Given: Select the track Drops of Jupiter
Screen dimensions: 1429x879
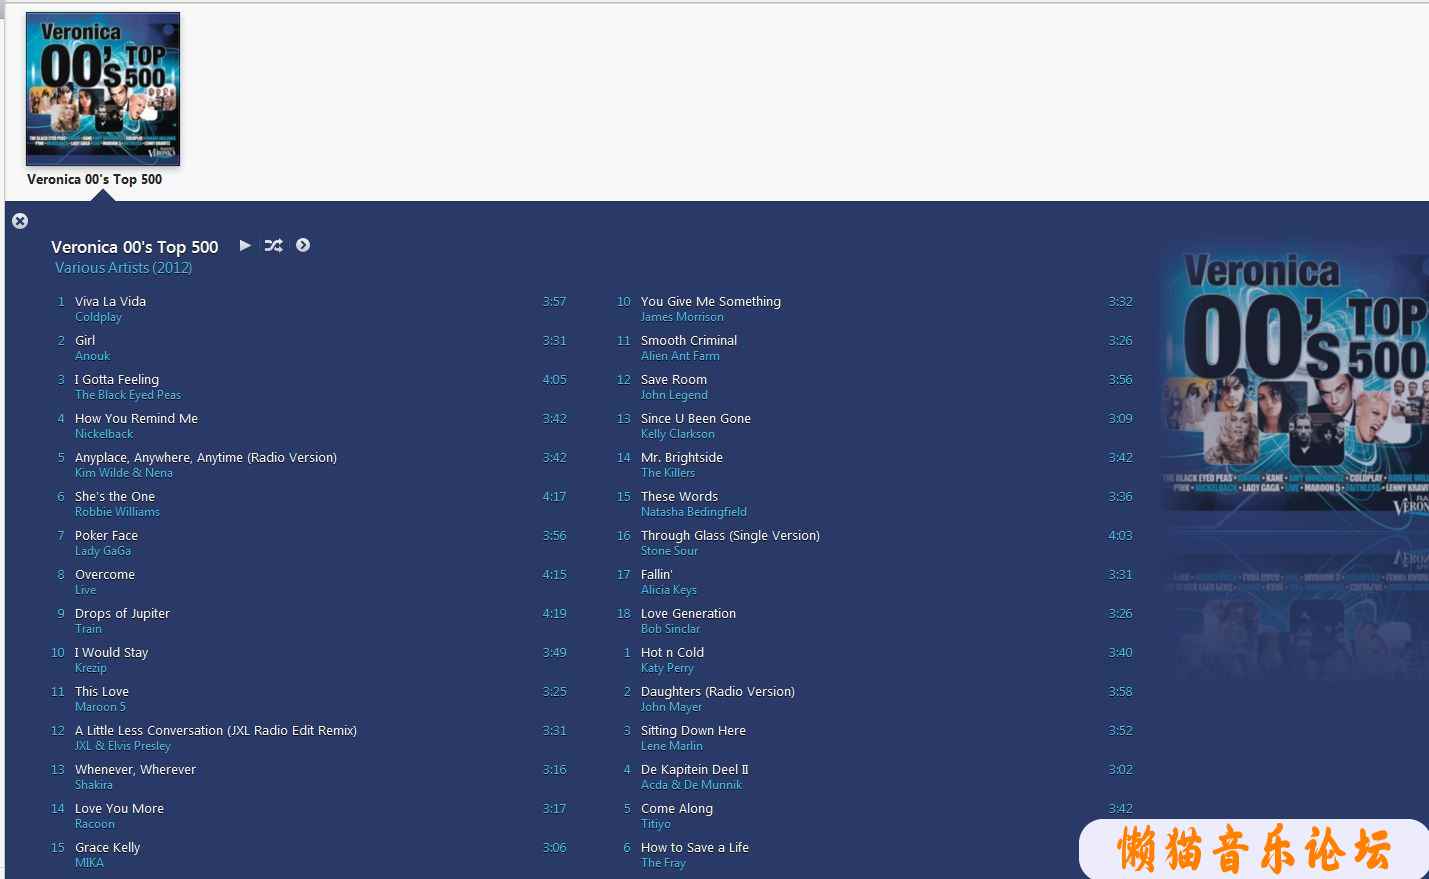Looking at the screenshot, I should pos(122,613).
